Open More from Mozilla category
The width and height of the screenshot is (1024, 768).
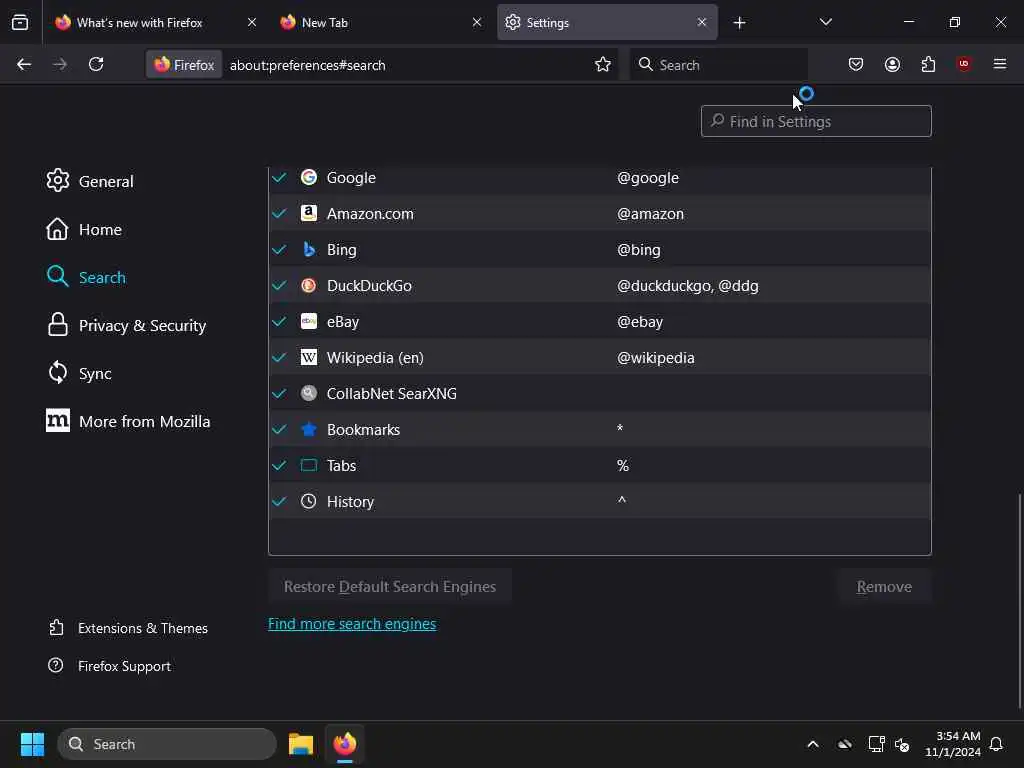128,421
